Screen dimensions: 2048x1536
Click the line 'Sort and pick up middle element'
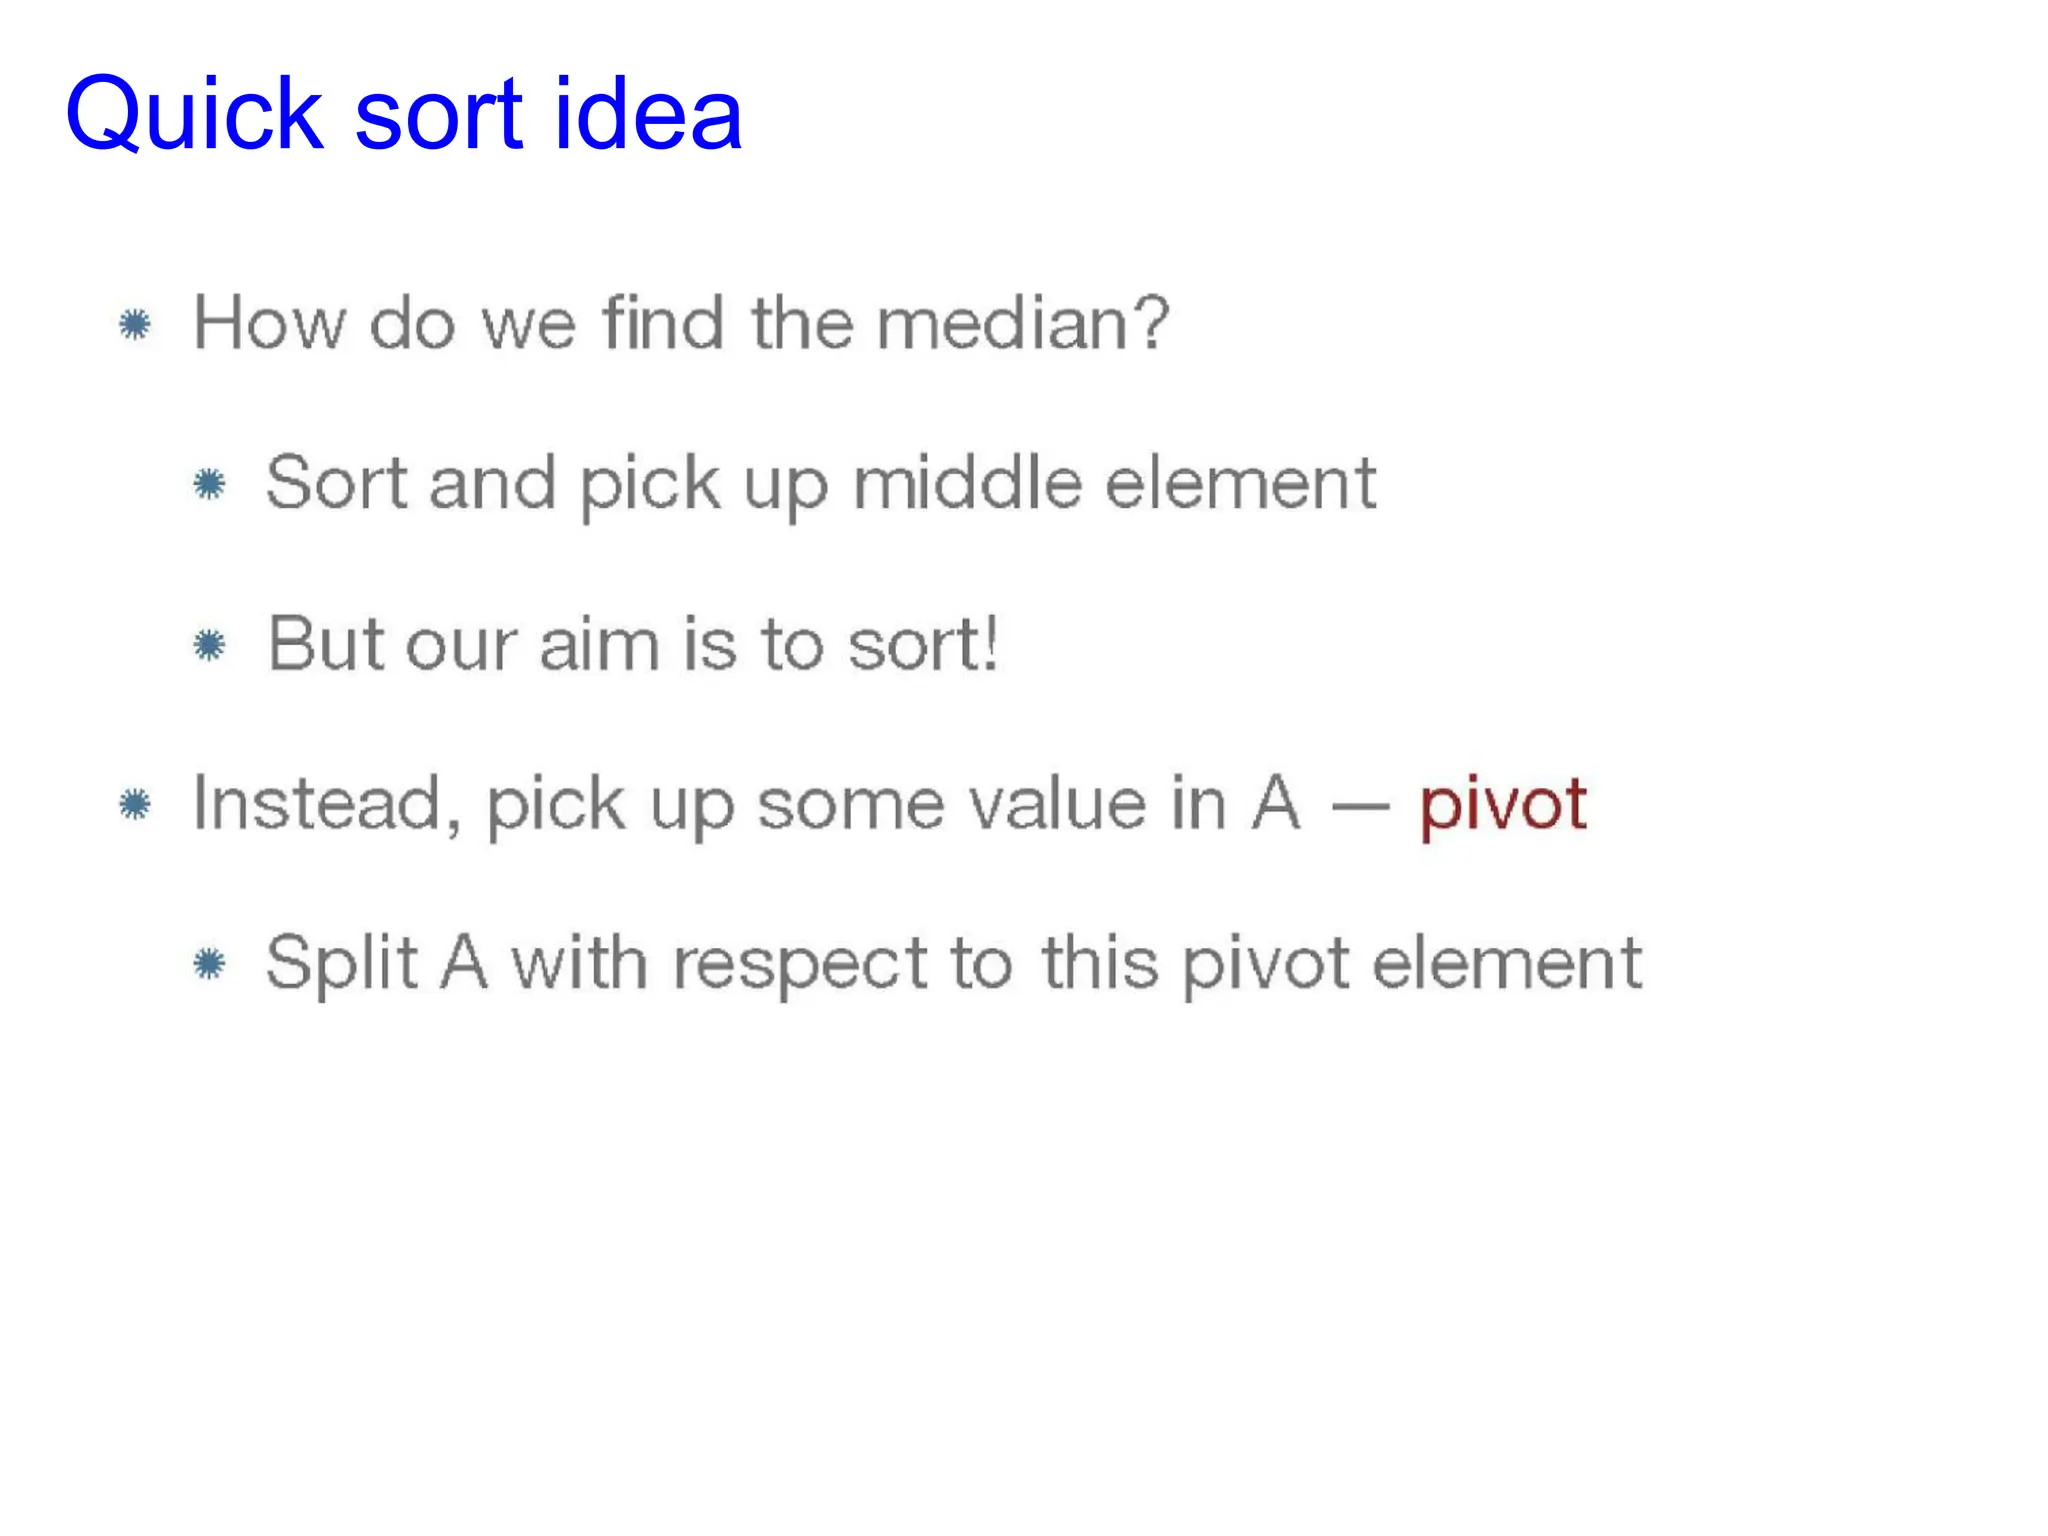tap(821, 485)
